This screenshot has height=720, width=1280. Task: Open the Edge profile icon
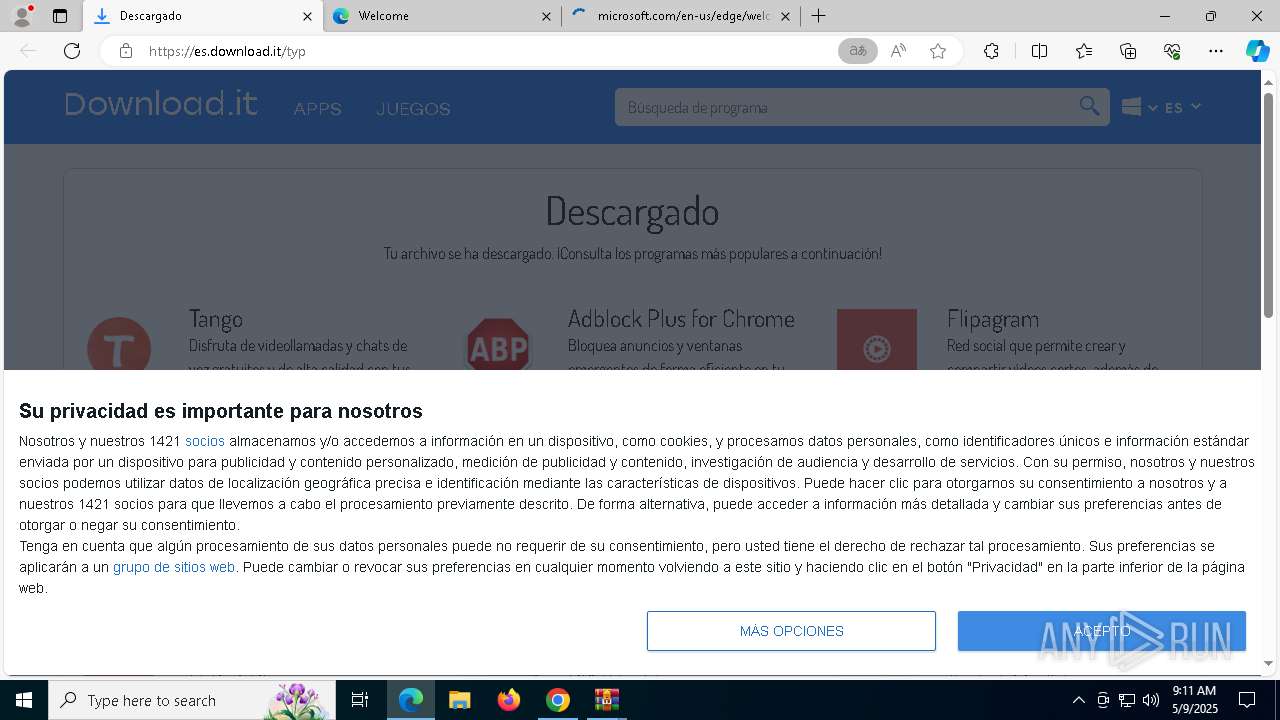click(21, 16)
